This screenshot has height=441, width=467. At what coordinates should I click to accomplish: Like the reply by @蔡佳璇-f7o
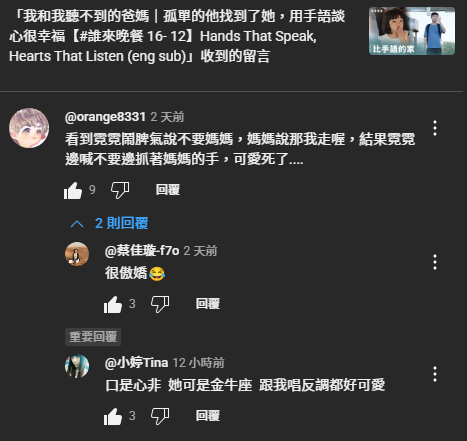point(113,305)
